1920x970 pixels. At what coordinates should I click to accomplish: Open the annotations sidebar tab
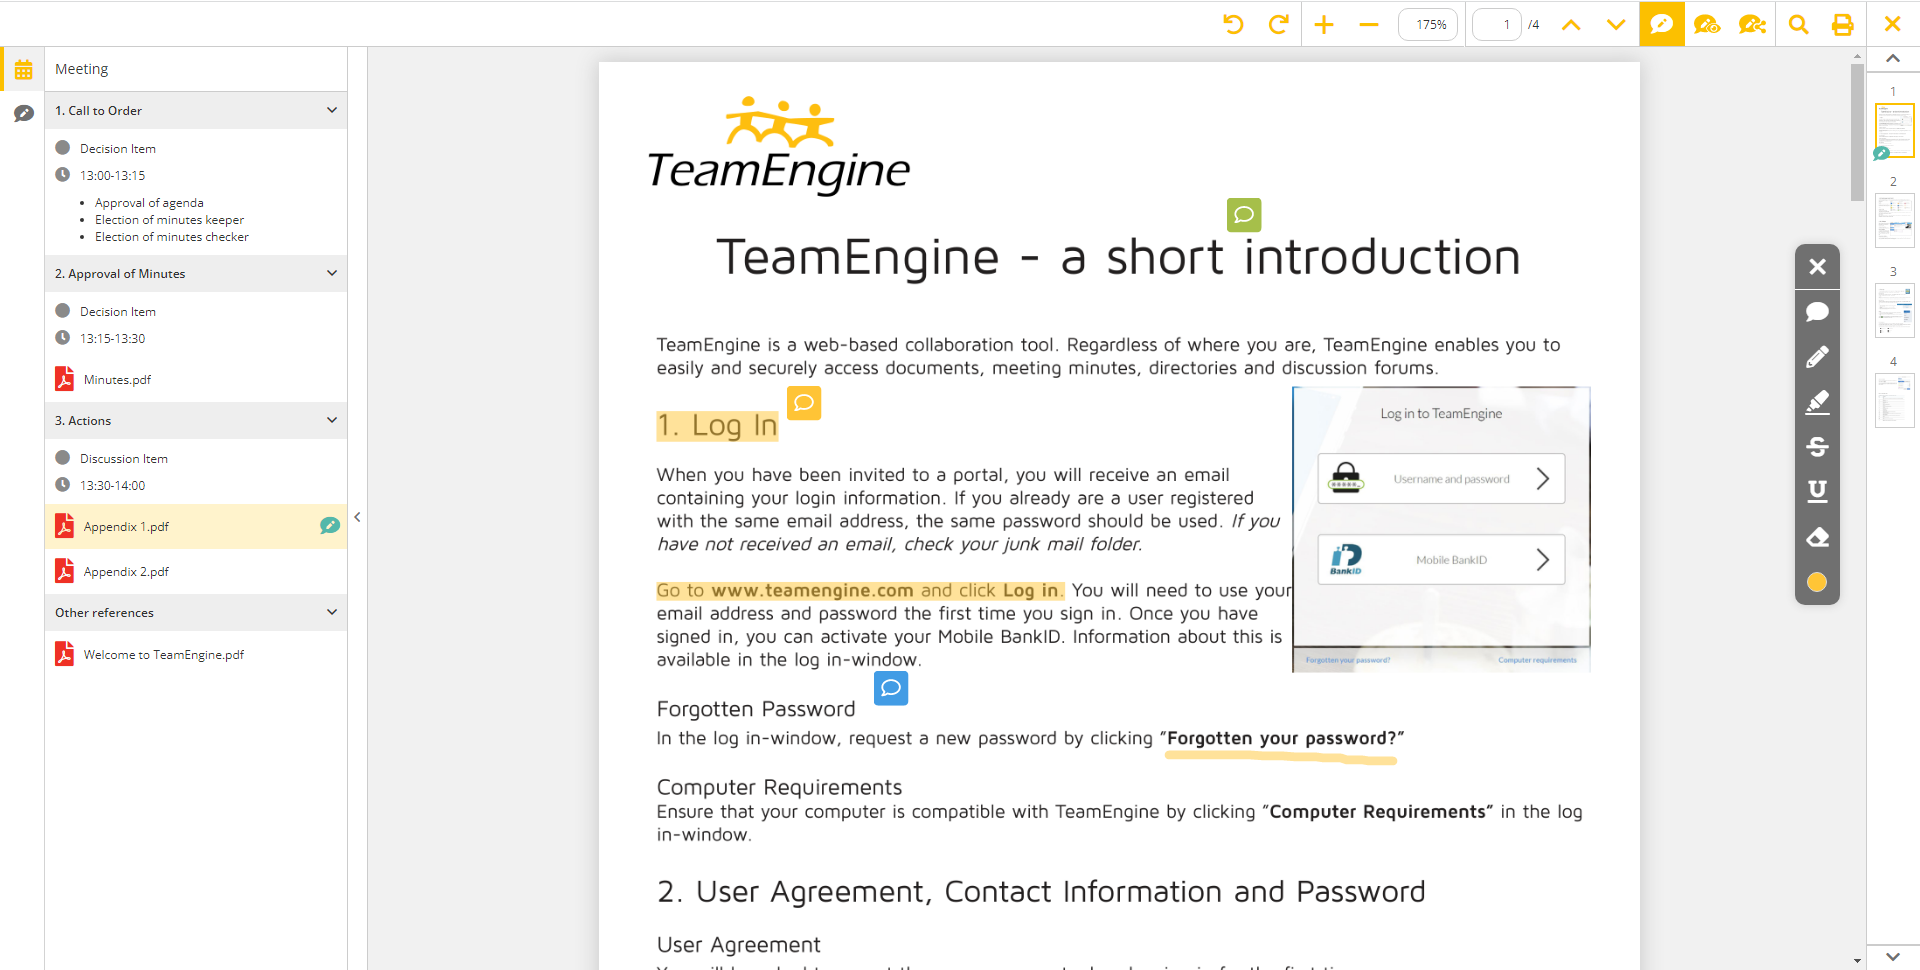23,113
